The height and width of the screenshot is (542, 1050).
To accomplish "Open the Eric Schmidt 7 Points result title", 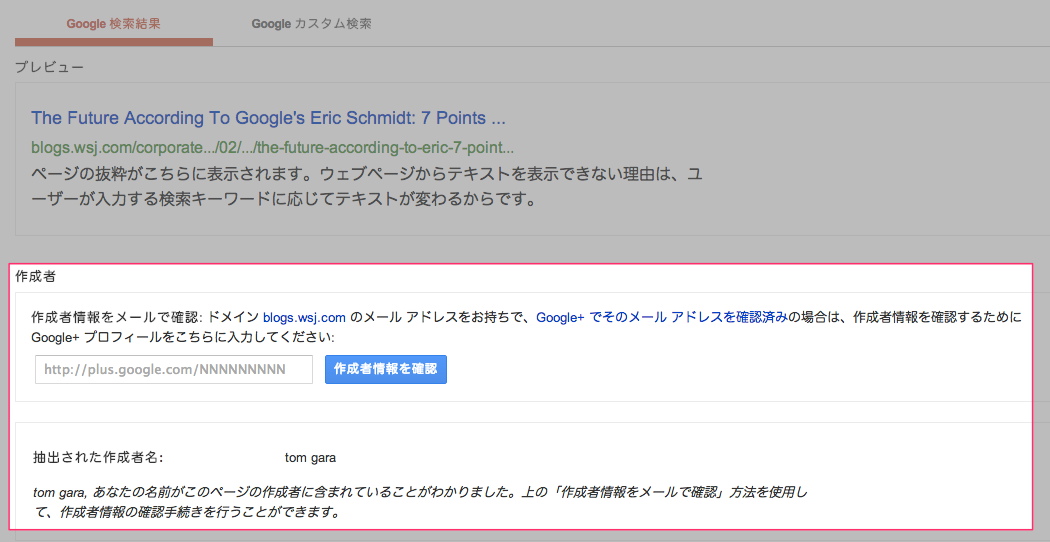I will coord(268,119).
